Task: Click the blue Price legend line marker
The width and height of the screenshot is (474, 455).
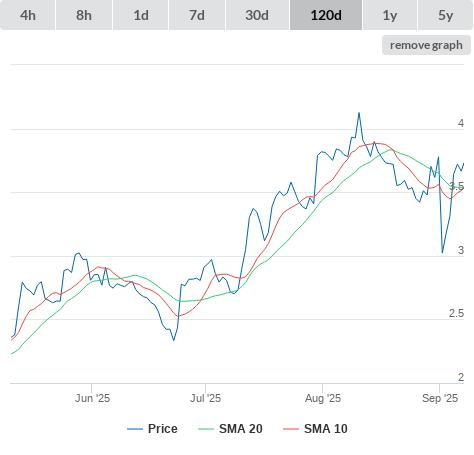Action: [x=135, y=429]
